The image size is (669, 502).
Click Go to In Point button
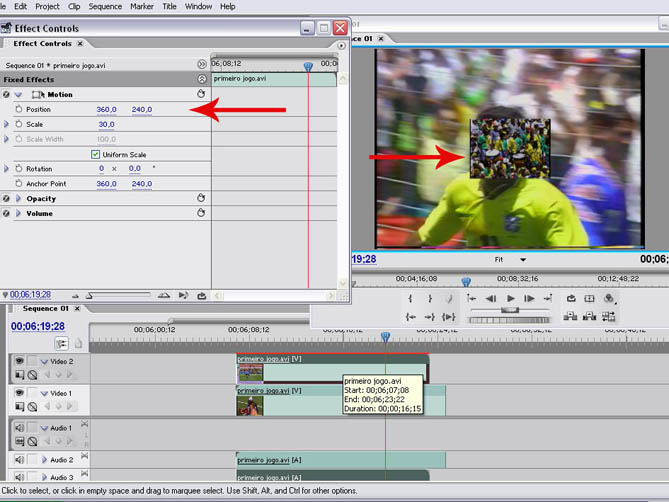tap(411, 316)
